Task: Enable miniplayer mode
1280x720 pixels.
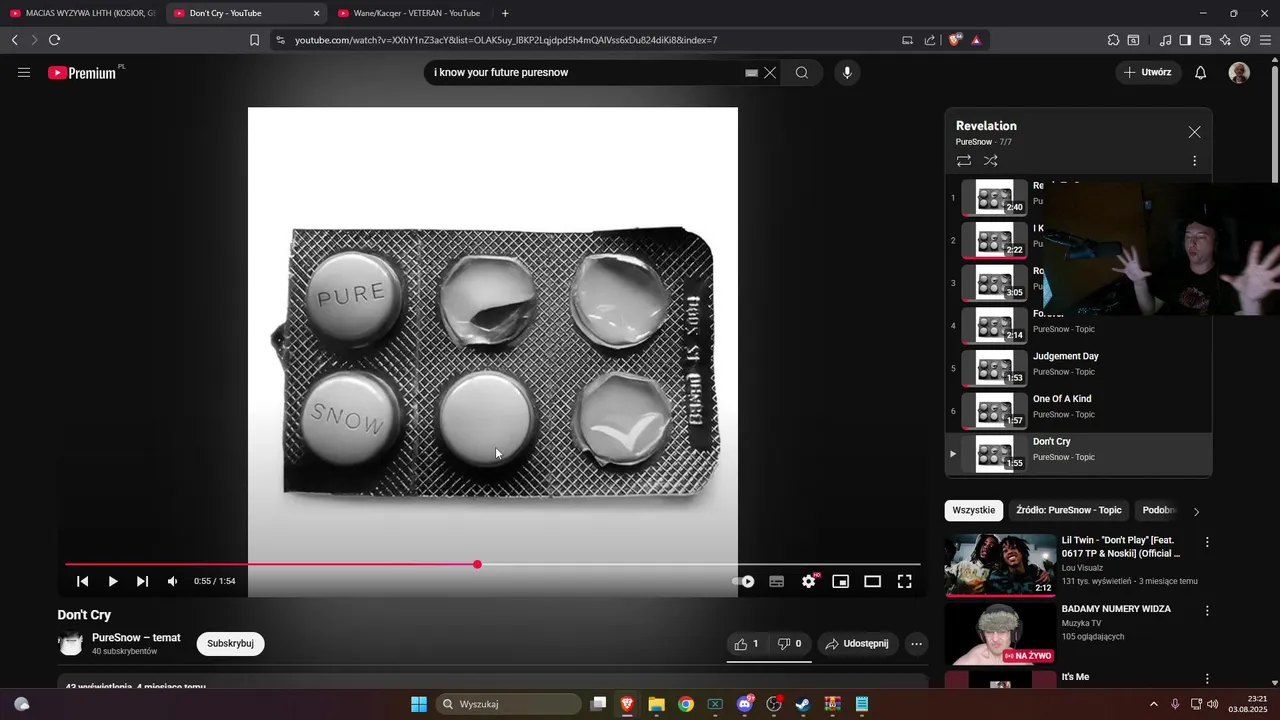Action: pyautogui.click(x=841, y=581)
